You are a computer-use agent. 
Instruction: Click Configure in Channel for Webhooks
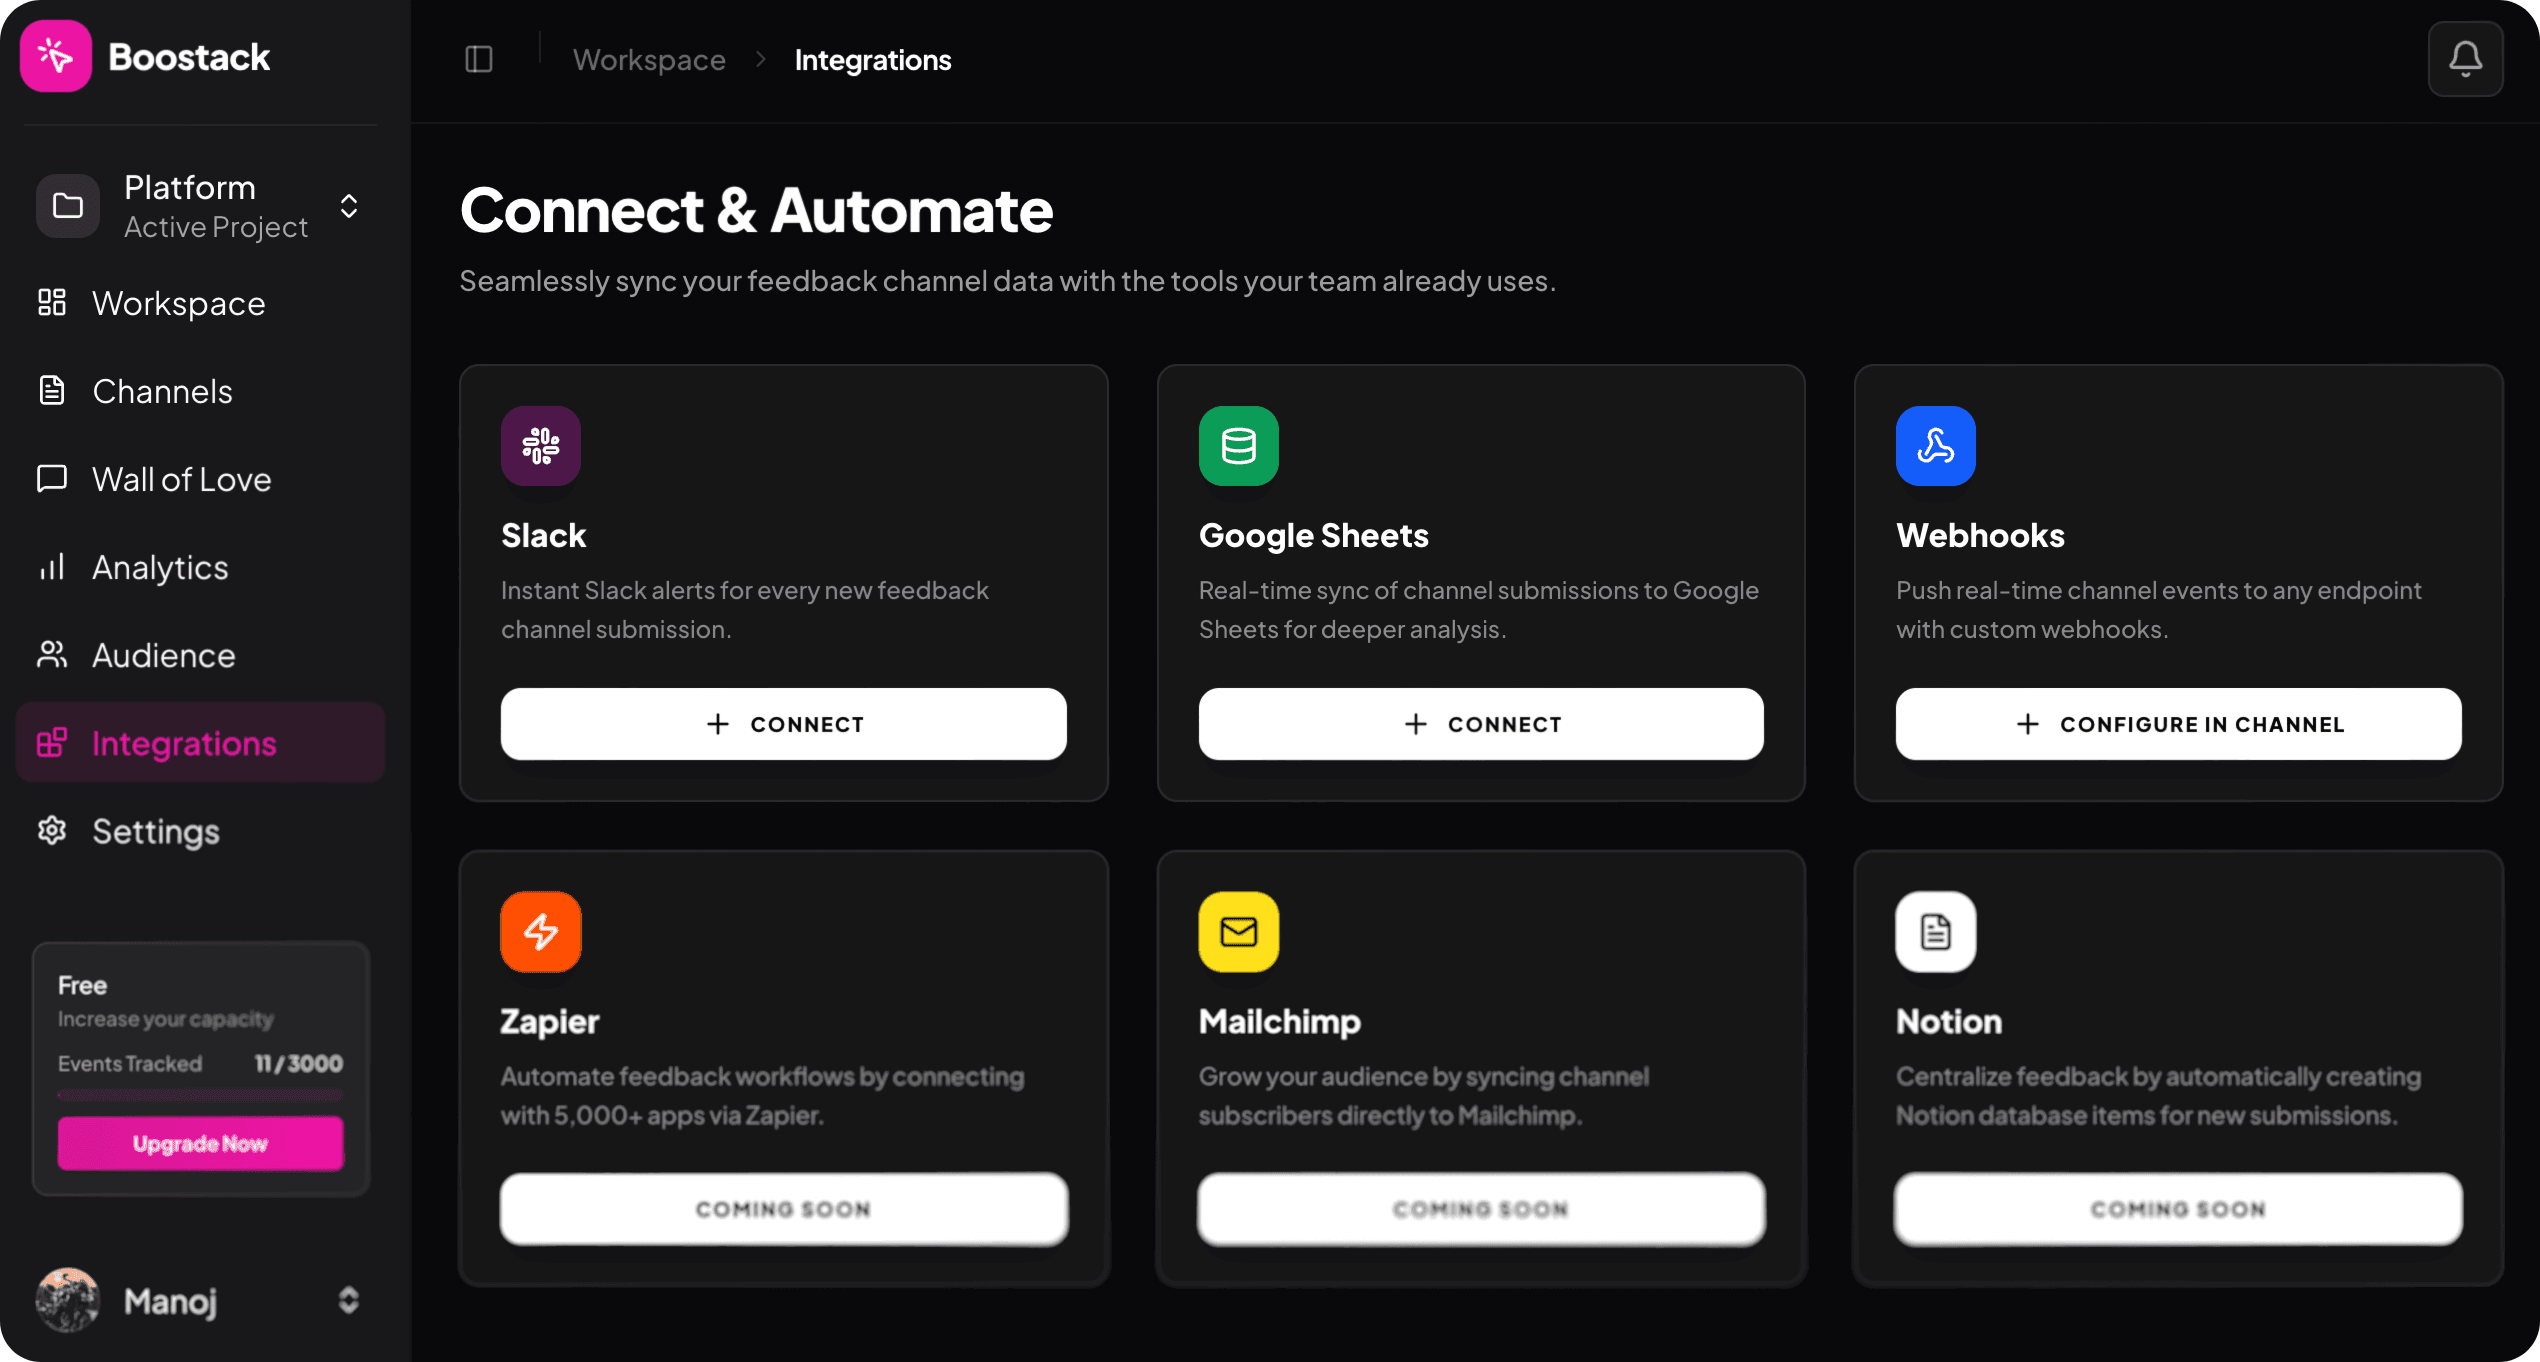tap(2177, 723)
